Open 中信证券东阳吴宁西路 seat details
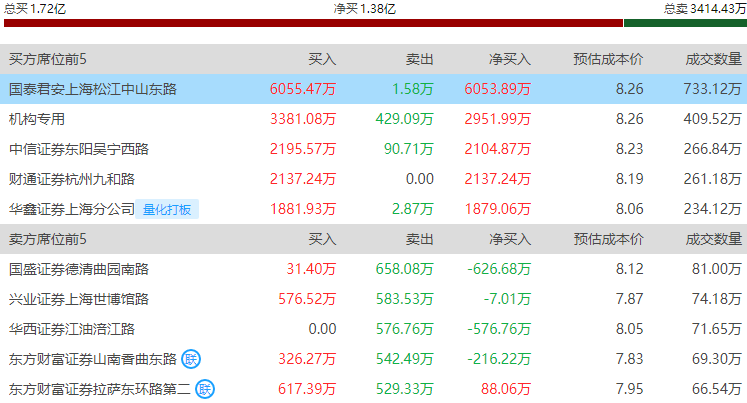 (x=79, y=149)
